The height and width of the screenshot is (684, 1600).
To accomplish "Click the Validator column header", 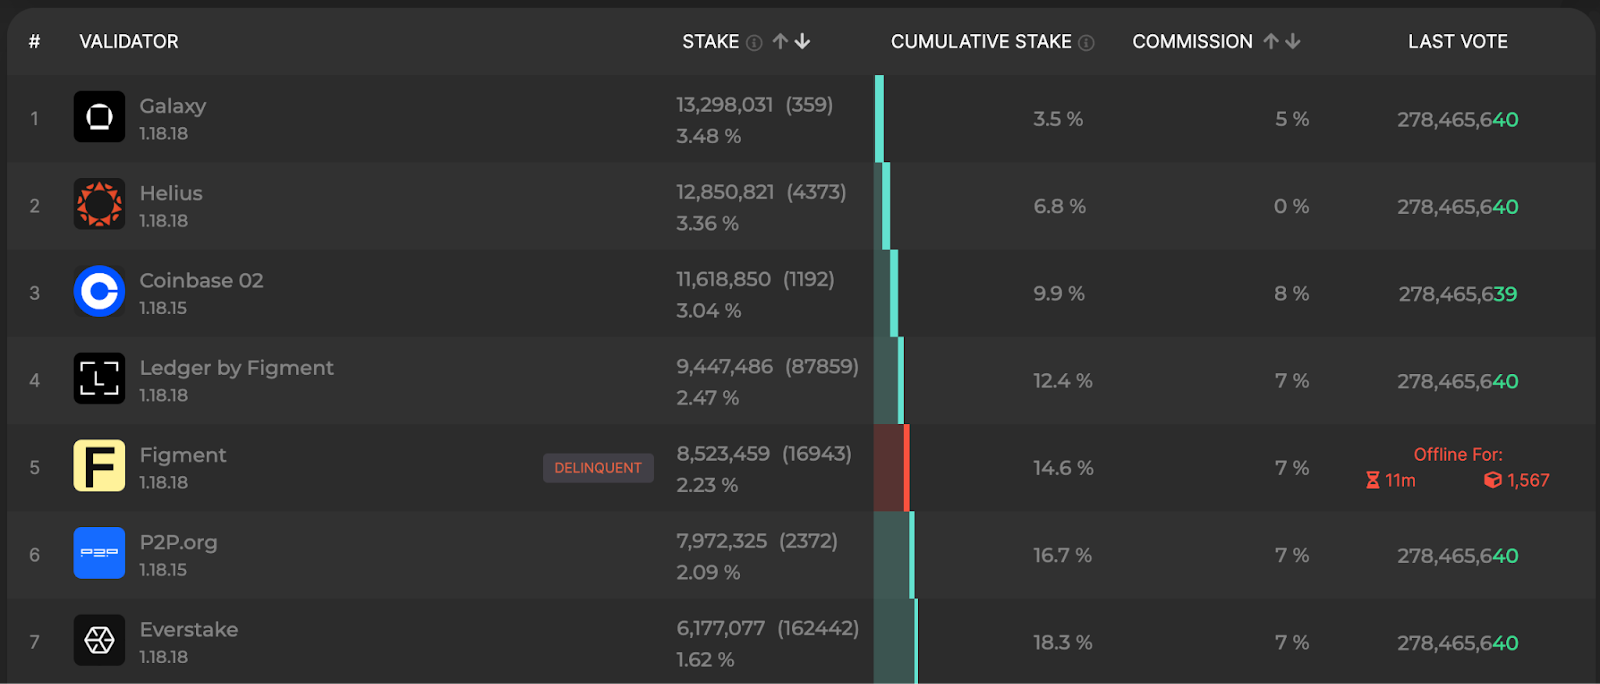I will [x=129, y=41].
